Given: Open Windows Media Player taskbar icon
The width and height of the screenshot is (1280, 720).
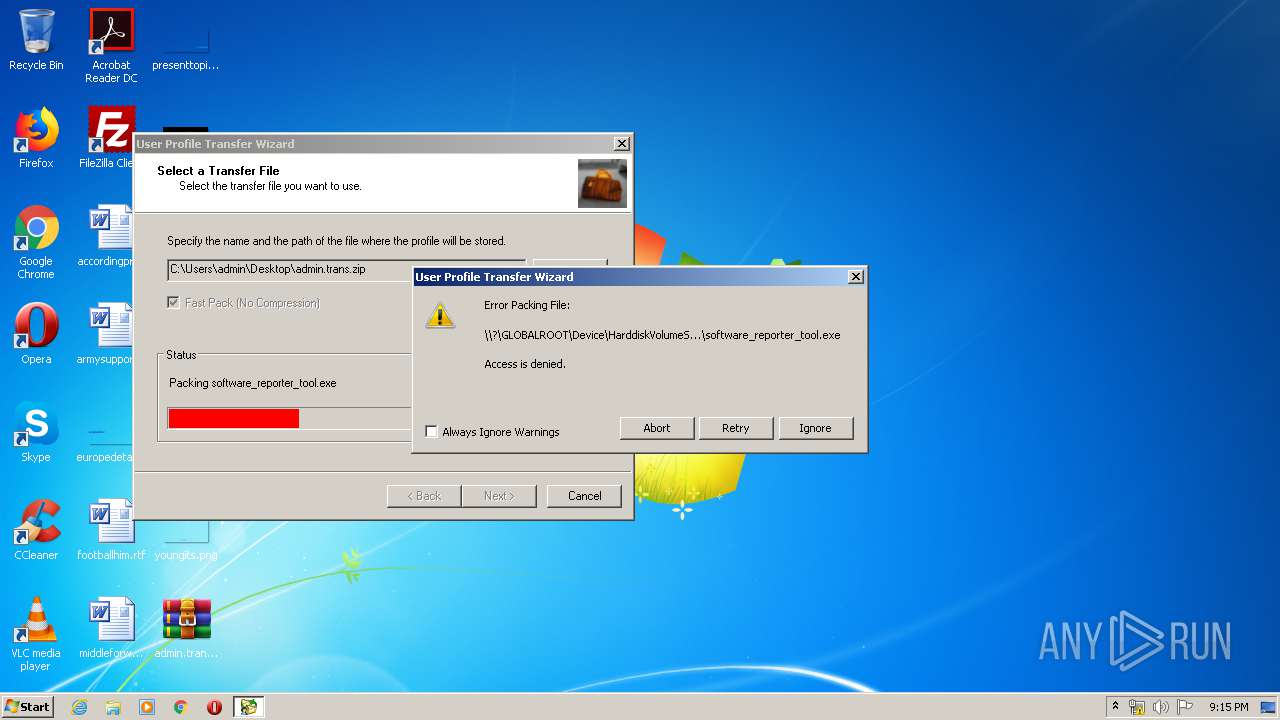Looking at the screenshot, I should click(147, 707).
